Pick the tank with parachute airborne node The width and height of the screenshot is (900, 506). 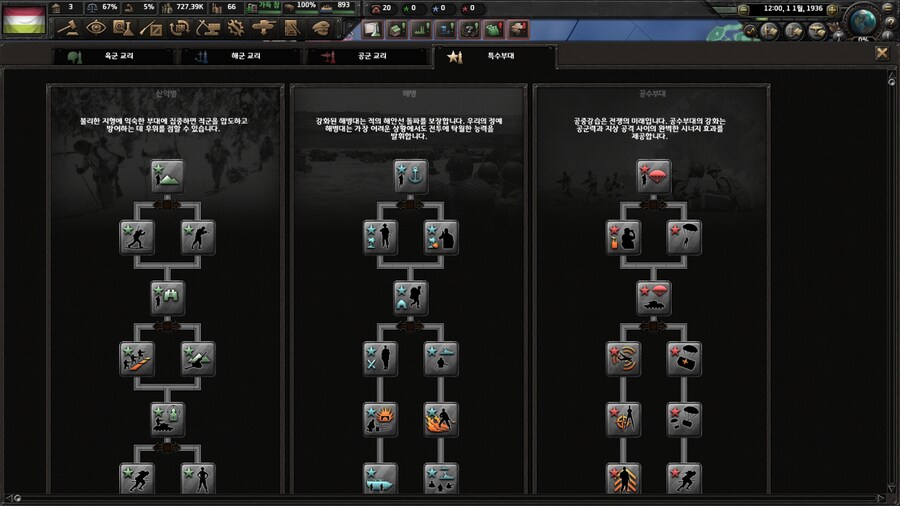point(654,296)
